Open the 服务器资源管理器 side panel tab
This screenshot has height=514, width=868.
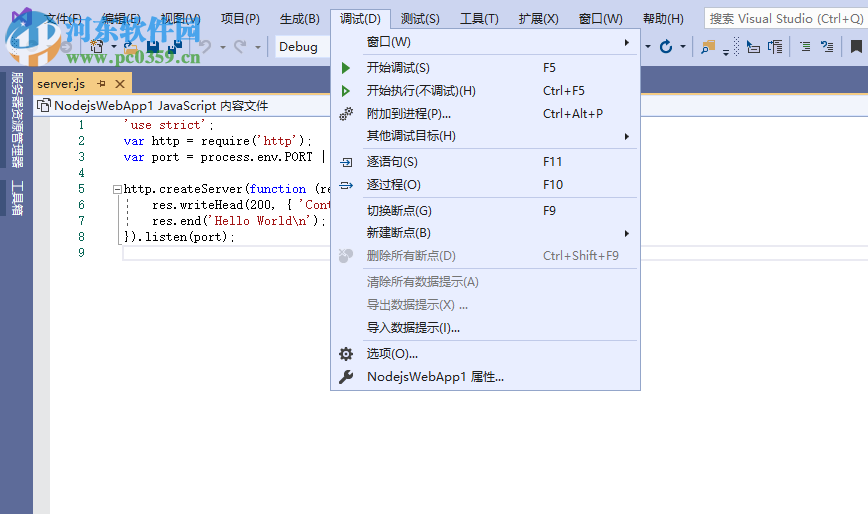pos(17,120)
